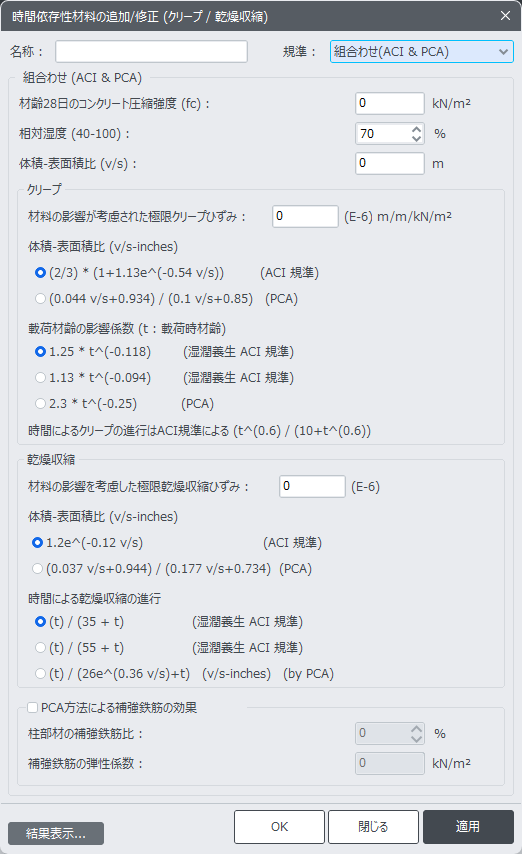Click the 体積-表面積比 (v/s) input field
The height and width of the screenshot is (854, 522).
point(390,163)
